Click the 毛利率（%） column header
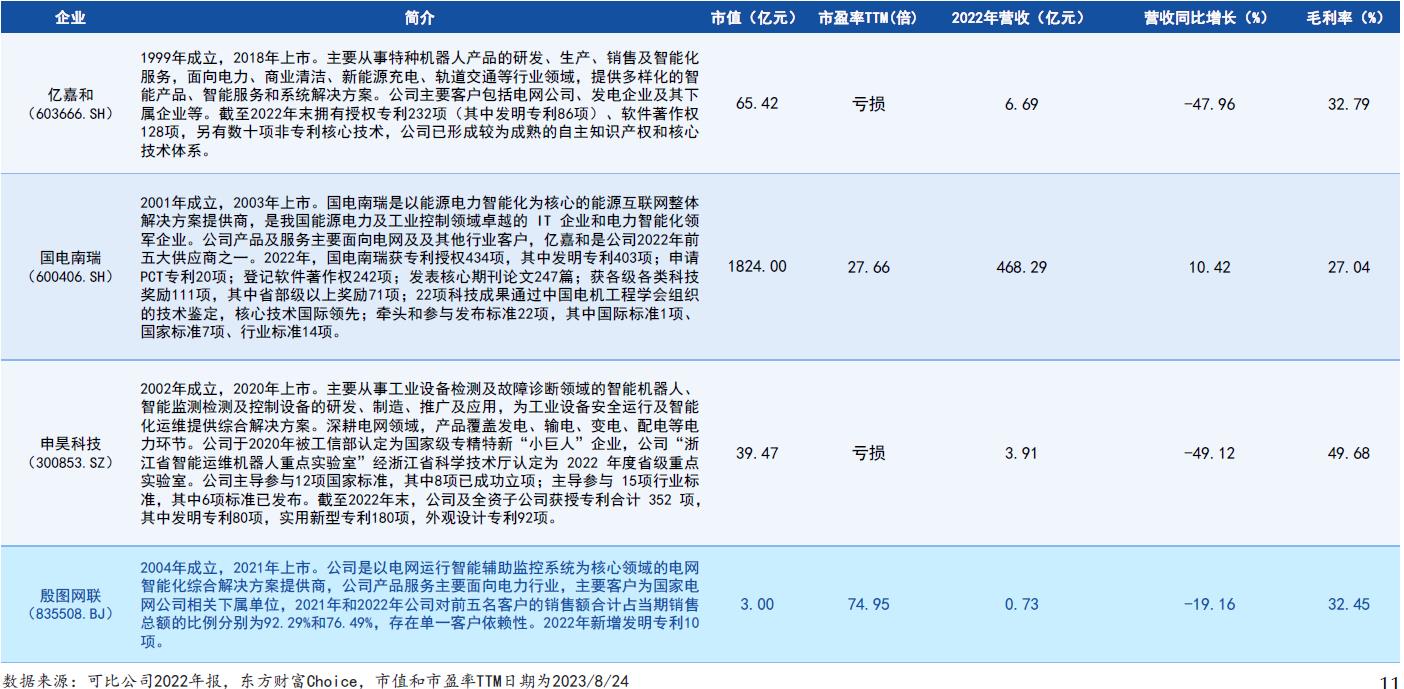1404x689 pixels. (1345, 17)
